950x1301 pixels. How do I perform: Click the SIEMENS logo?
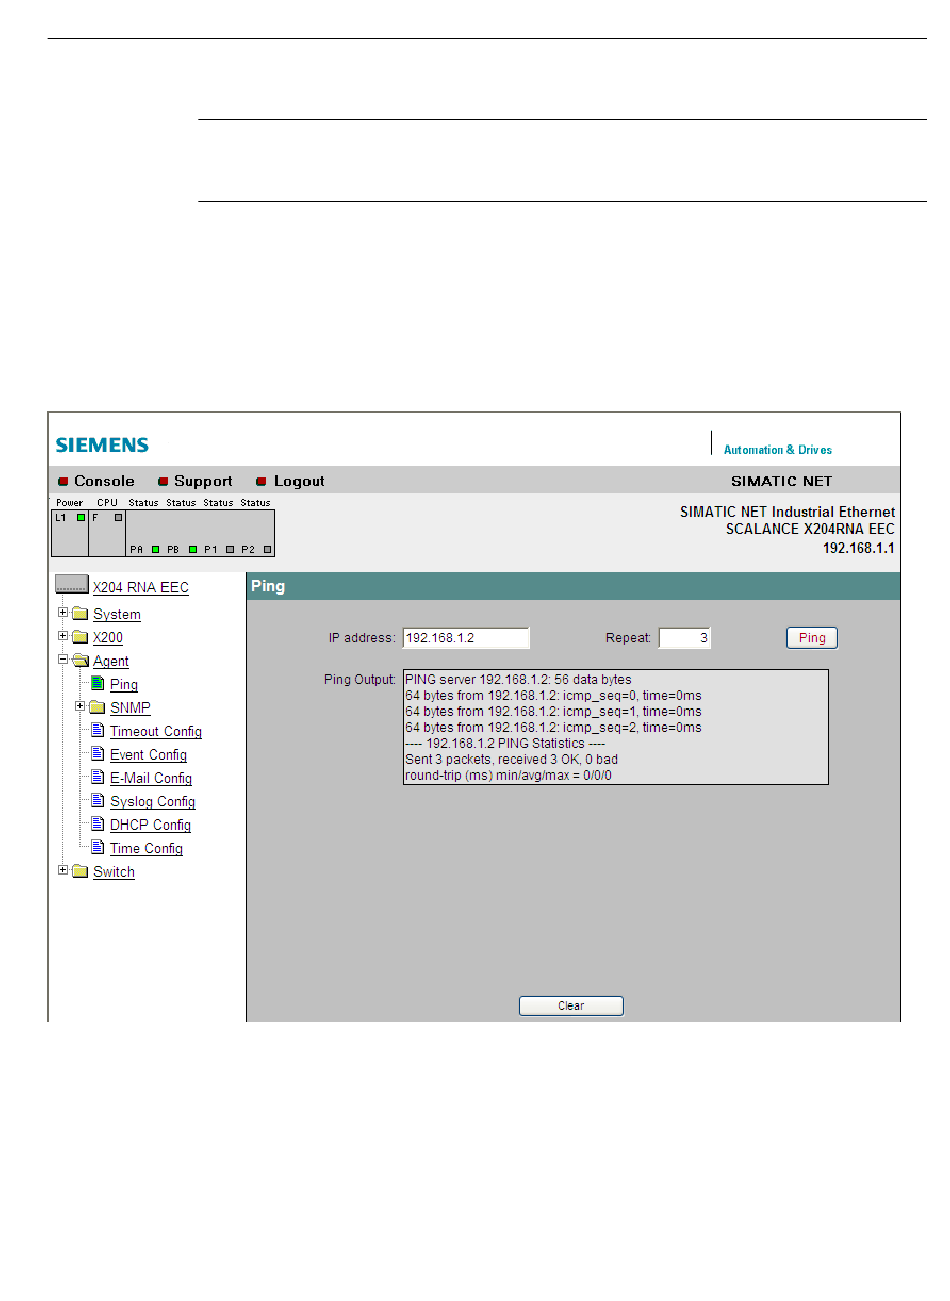coord(102,445)
